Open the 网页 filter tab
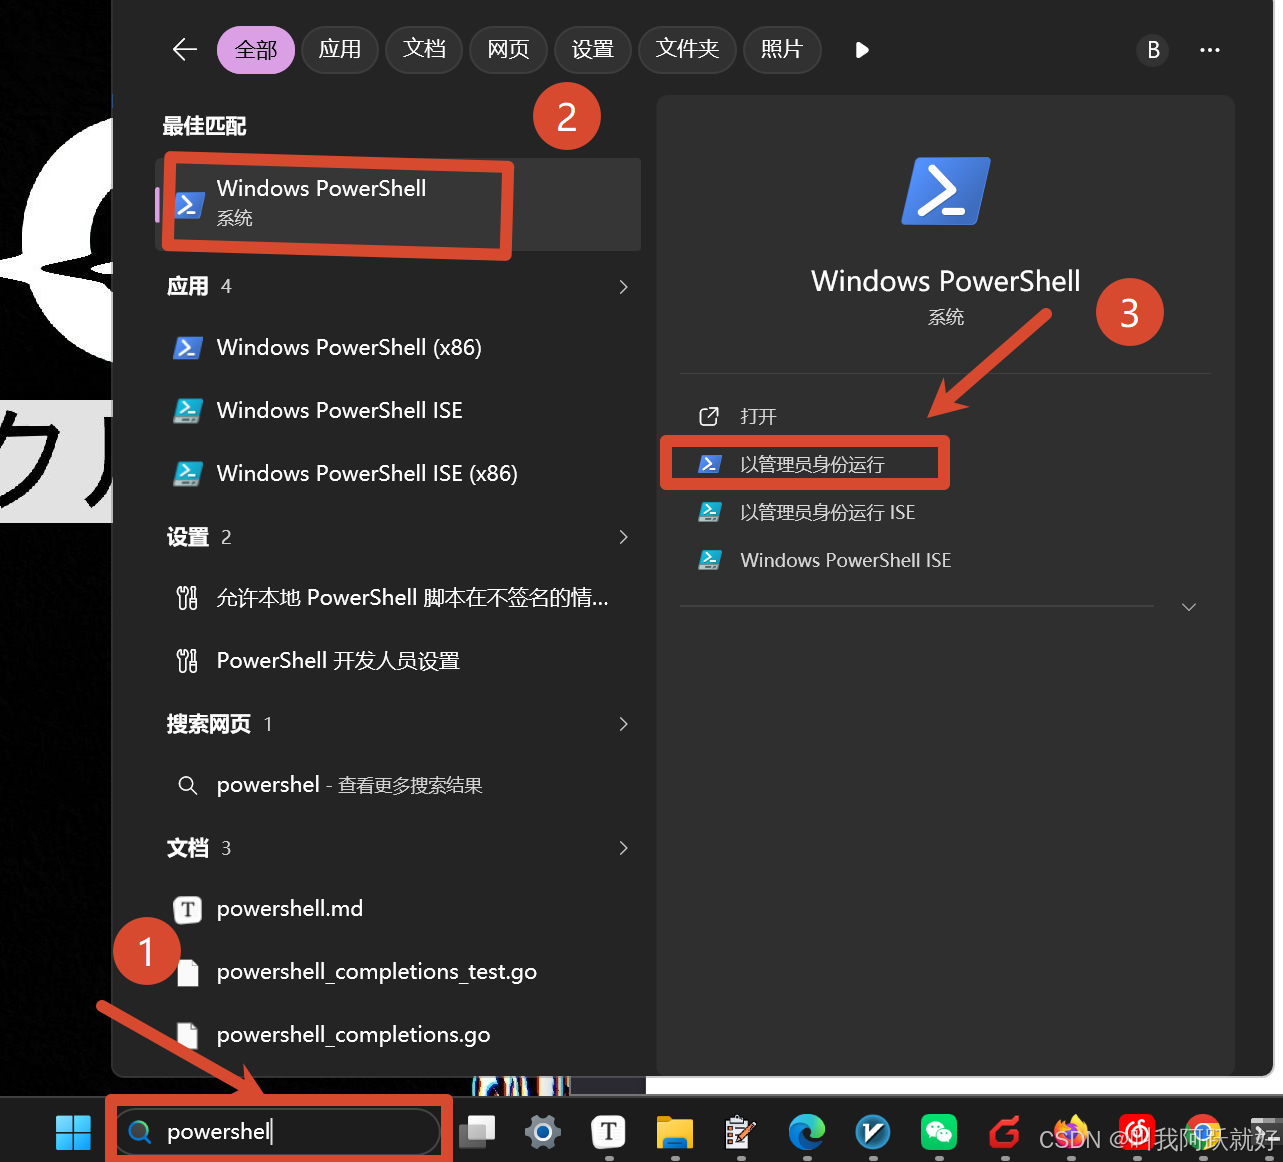 click(508, 50)
